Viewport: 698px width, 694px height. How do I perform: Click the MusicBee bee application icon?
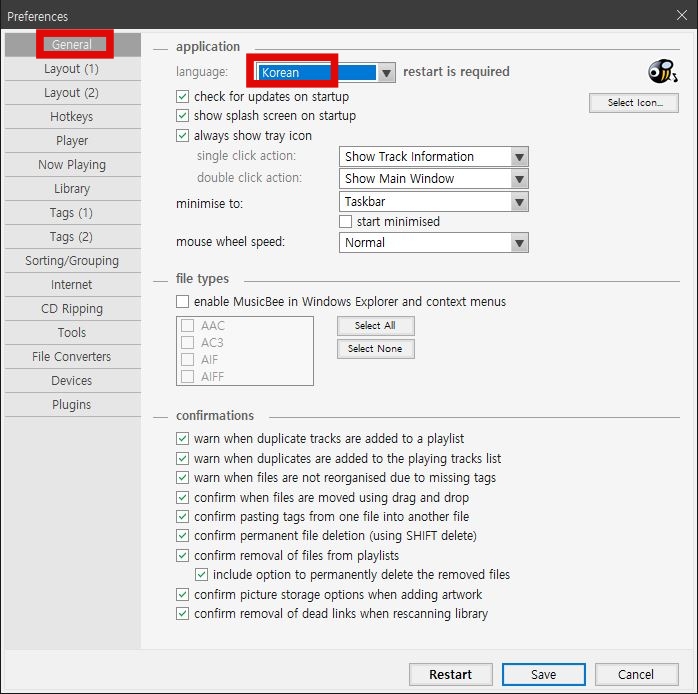(x=662, y=71)
